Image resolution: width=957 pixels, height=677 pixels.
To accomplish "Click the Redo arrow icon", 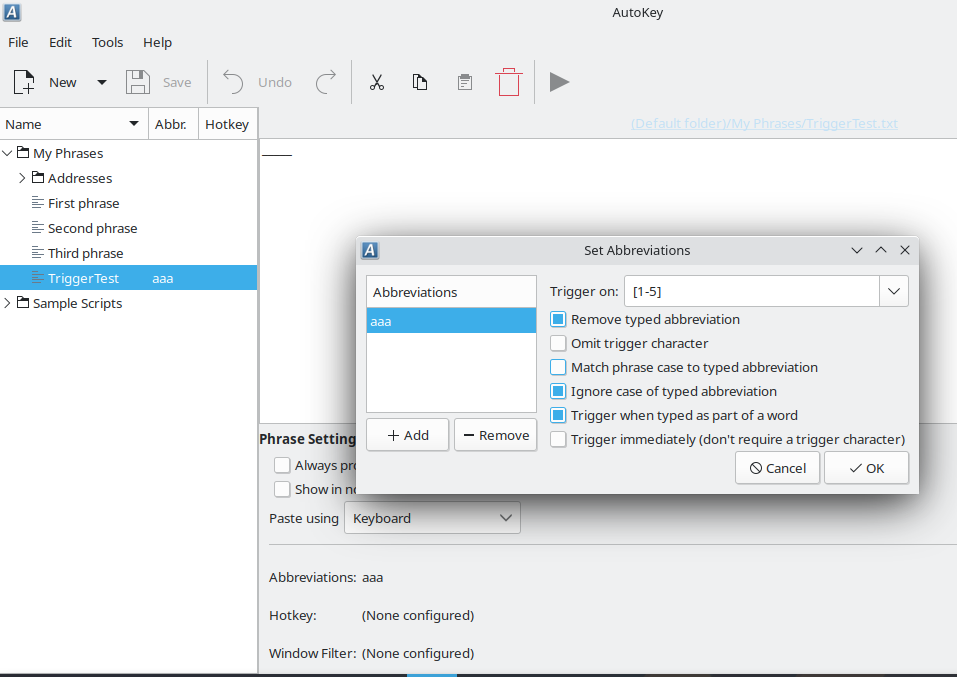I will (326, 82).
